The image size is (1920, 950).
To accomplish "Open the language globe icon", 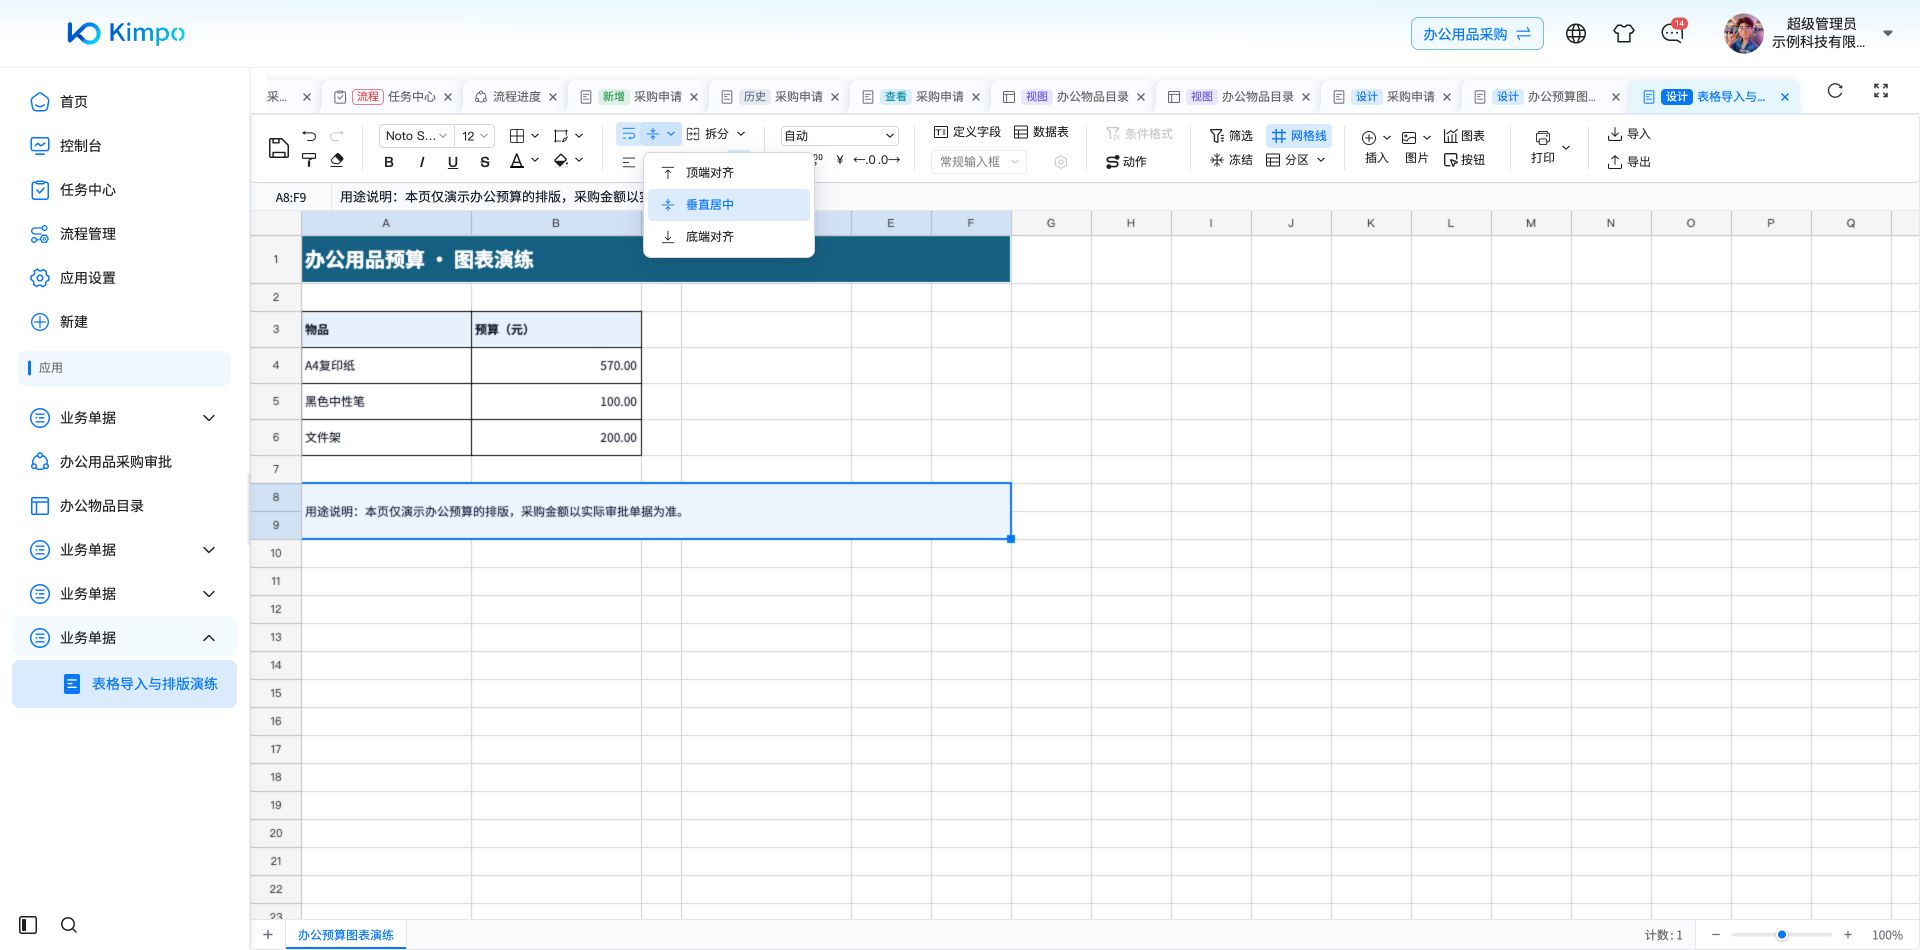I will click(x=1576, y=34).
